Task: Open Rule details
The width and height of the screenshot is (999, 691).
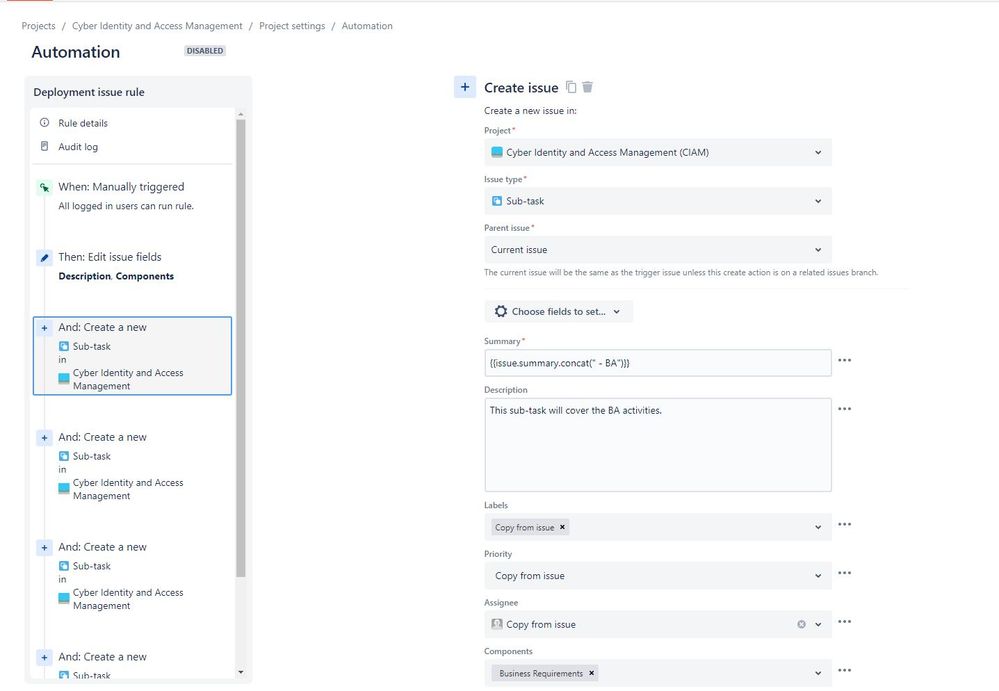Action: pos(83,123)
